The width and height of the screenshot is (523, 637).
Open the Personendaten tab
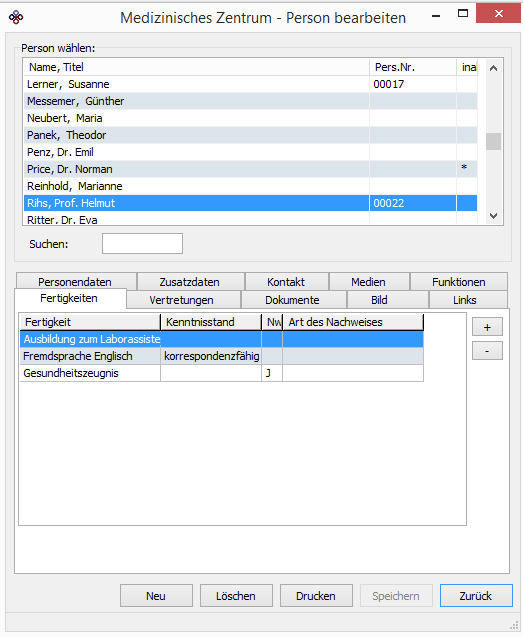(x=75, y=282)
